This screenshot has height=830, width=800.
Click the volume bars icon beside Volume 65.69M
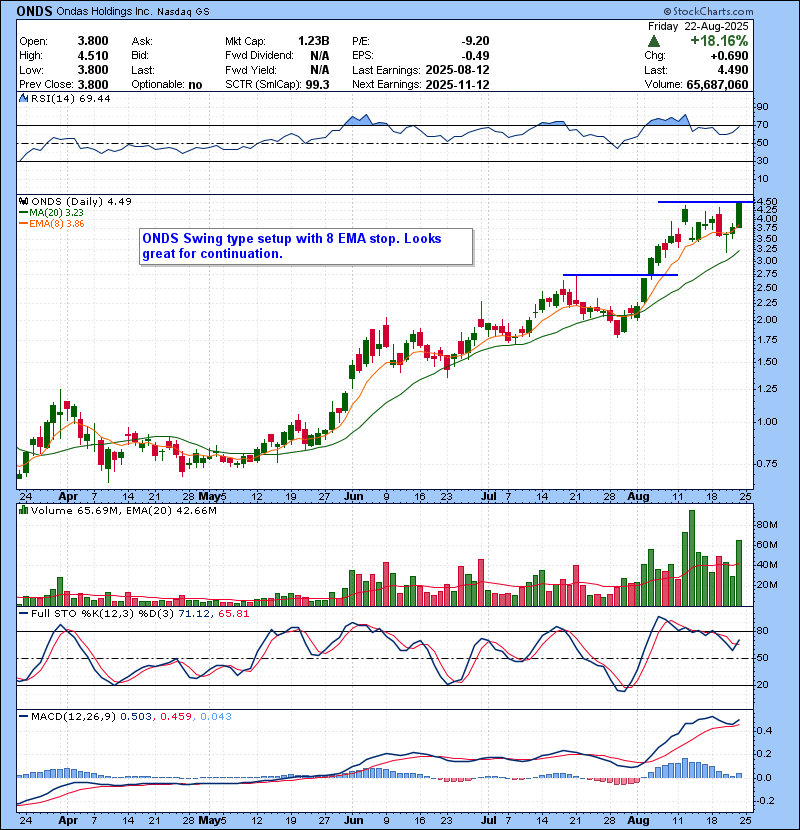(x=23, y=510)
